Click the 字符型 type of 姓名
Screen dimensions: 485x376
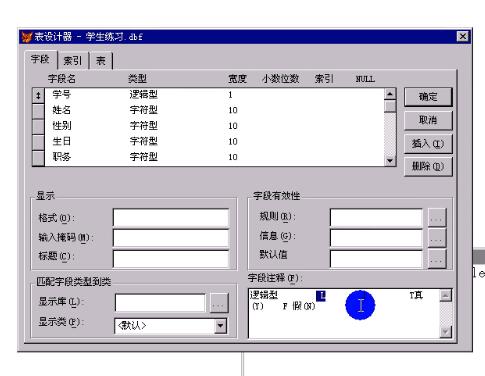pyautogui.click(x=144, y=110)
